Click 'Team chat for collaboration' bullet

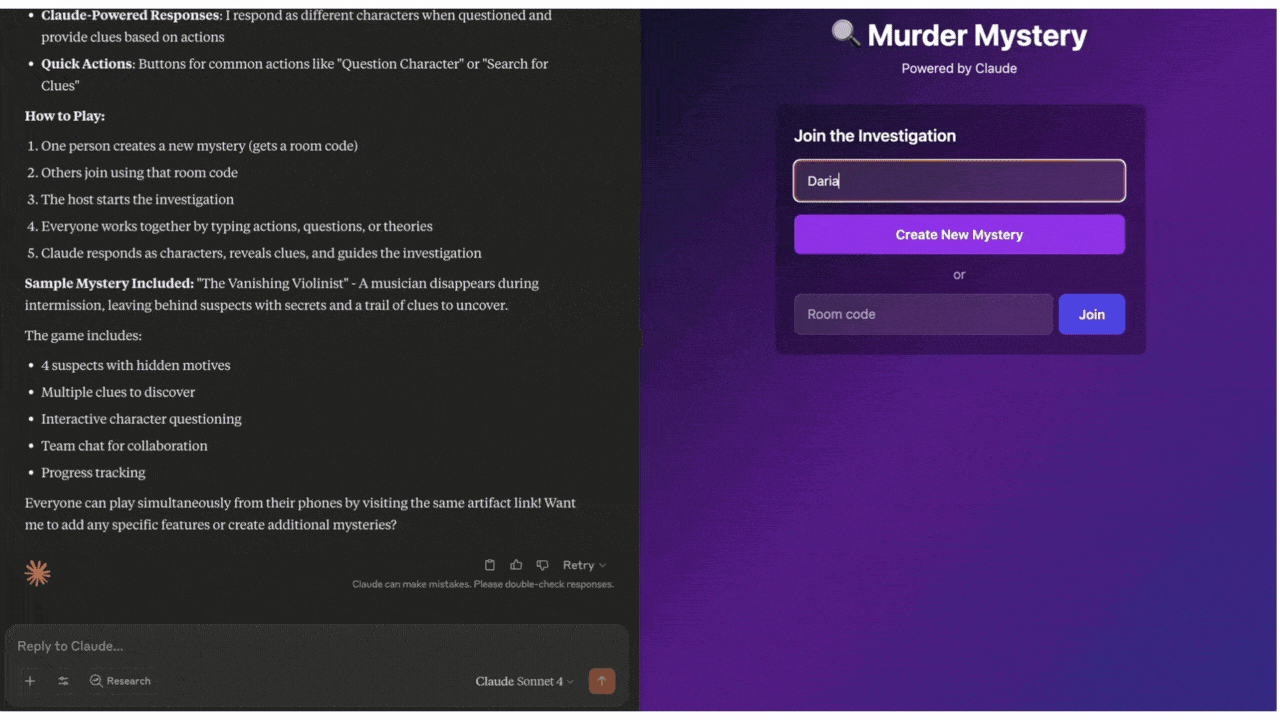124,446
